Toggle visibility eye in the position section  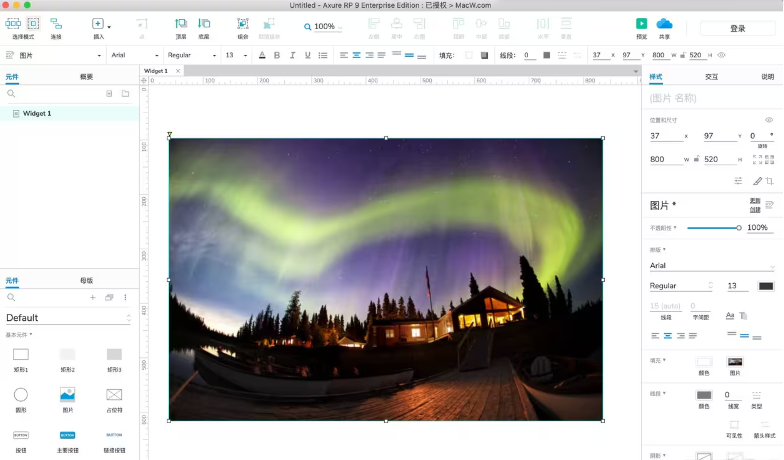coord(769,120)
